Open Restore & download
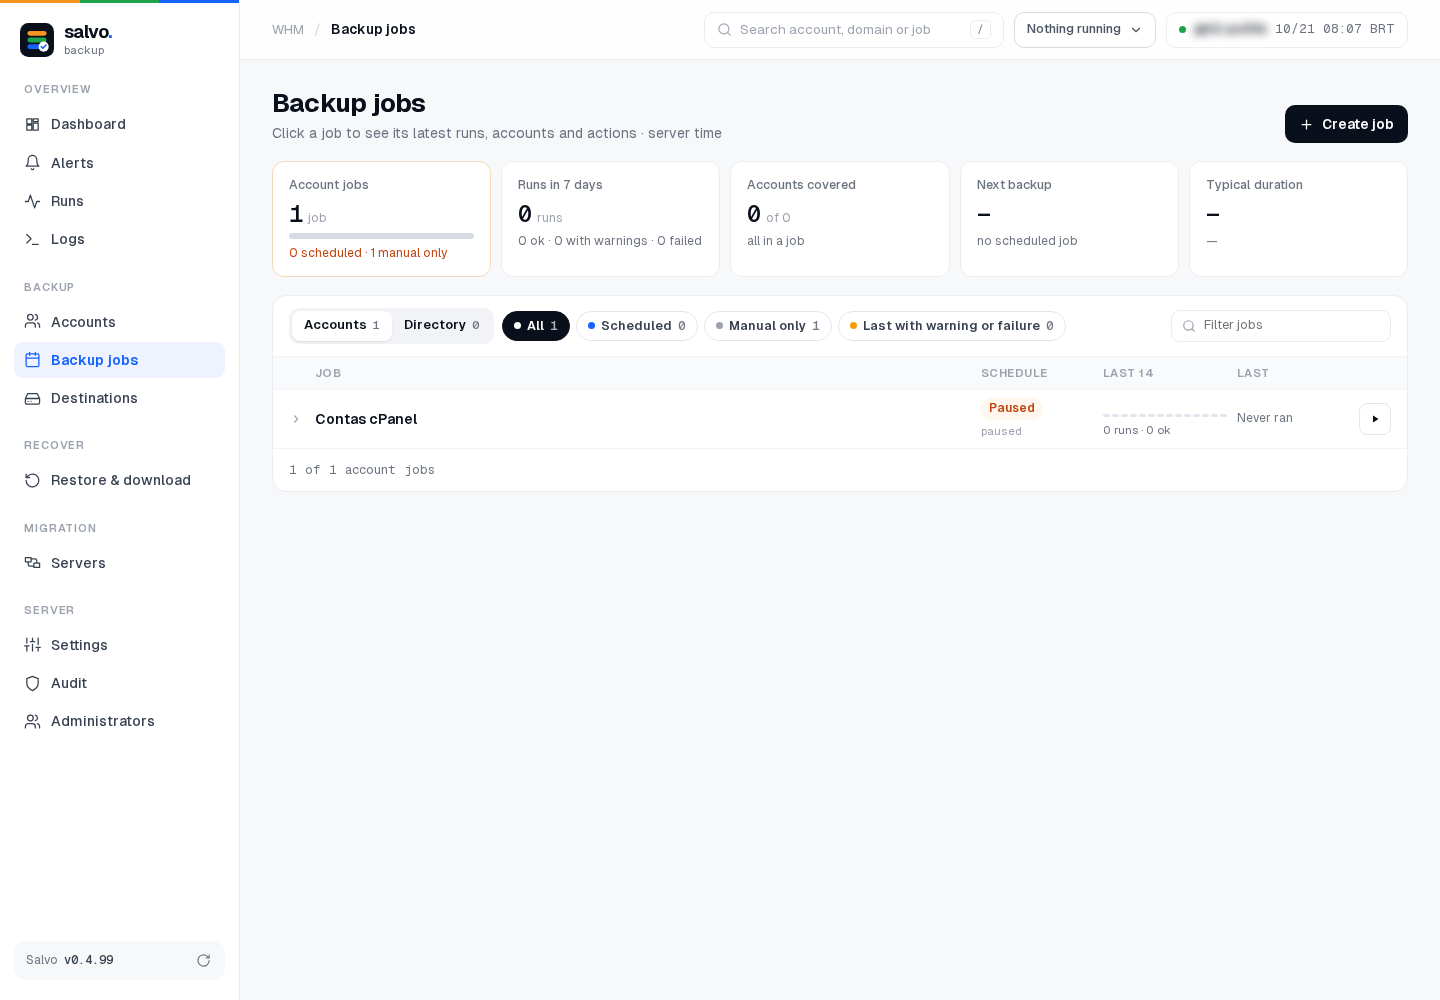This screenshot has width=1440, height=1000. click(119, 480)
